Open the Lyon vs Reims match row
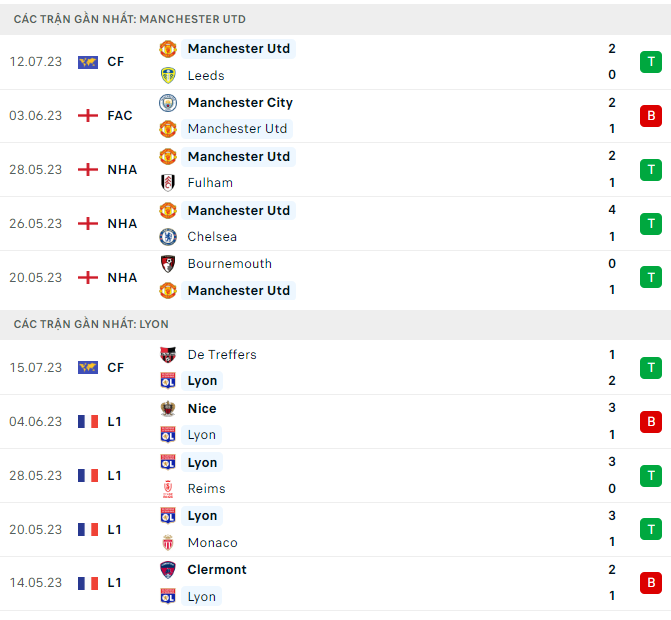 pyautogui.click(x=400, y=476)
